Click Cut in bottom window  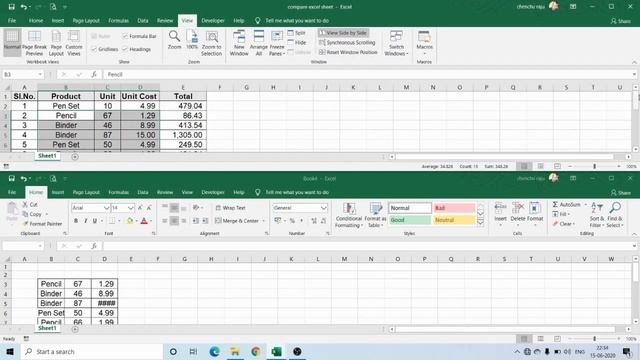[x=30, y=204]
